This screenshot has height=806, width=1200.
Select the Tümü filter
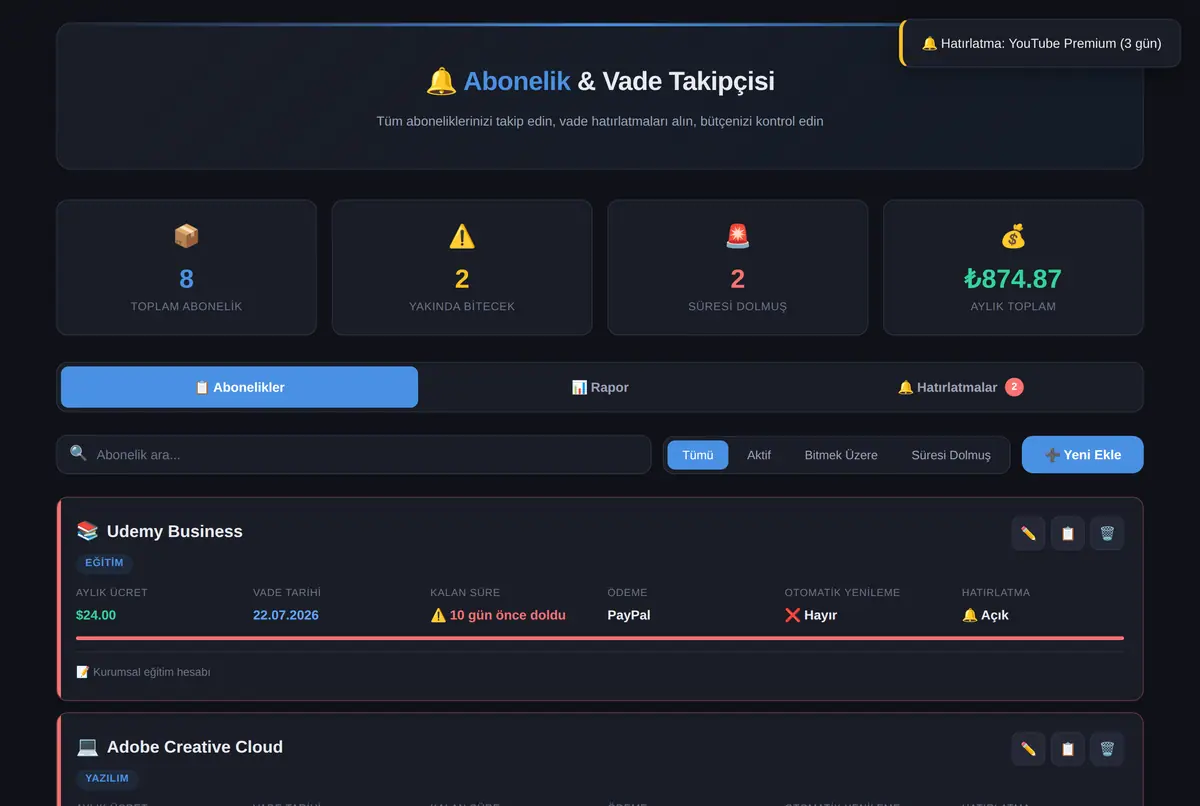(x=698, y=455)
